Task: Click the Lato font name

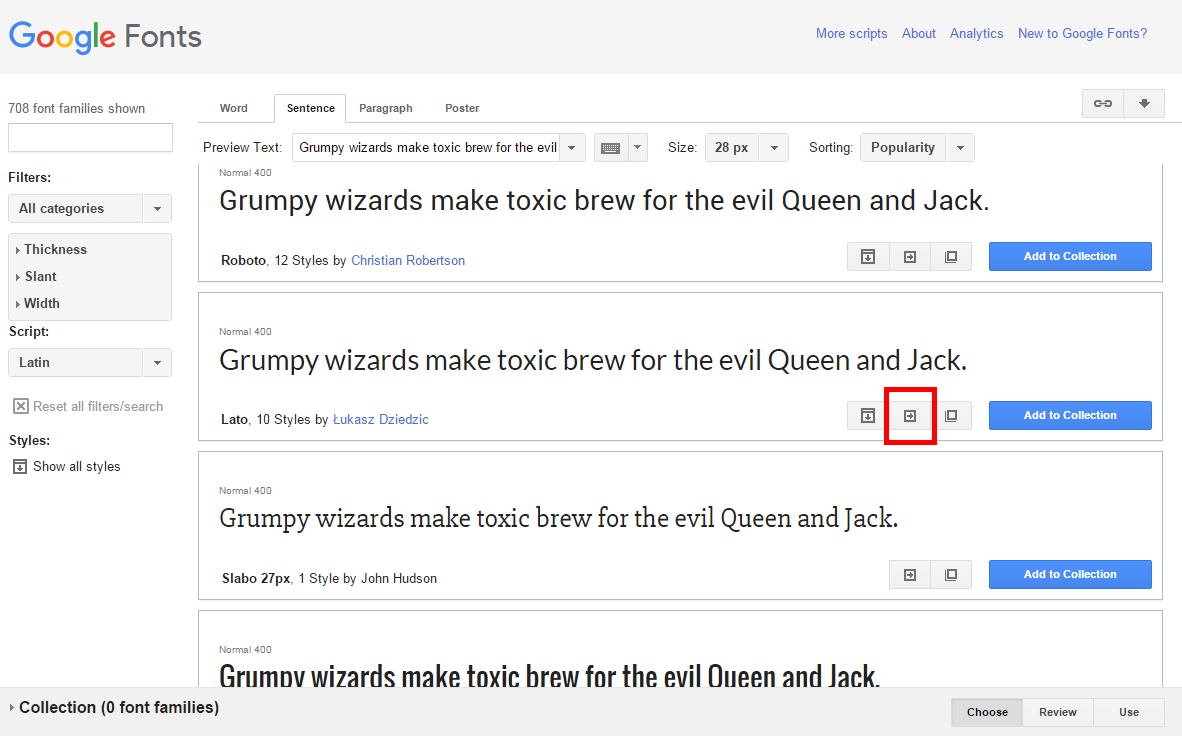Action: click(234, 419)
